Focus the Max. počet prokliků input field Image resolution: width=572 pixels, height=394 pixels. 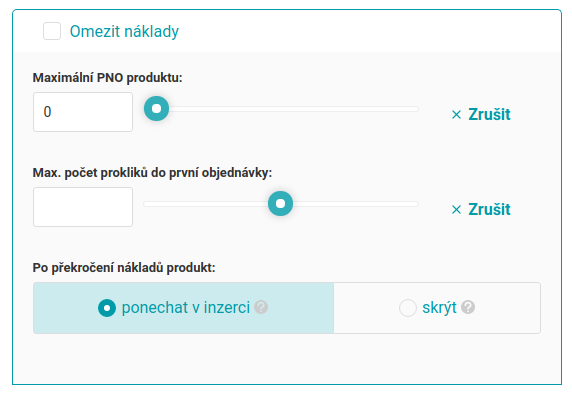tap(83, 207)
